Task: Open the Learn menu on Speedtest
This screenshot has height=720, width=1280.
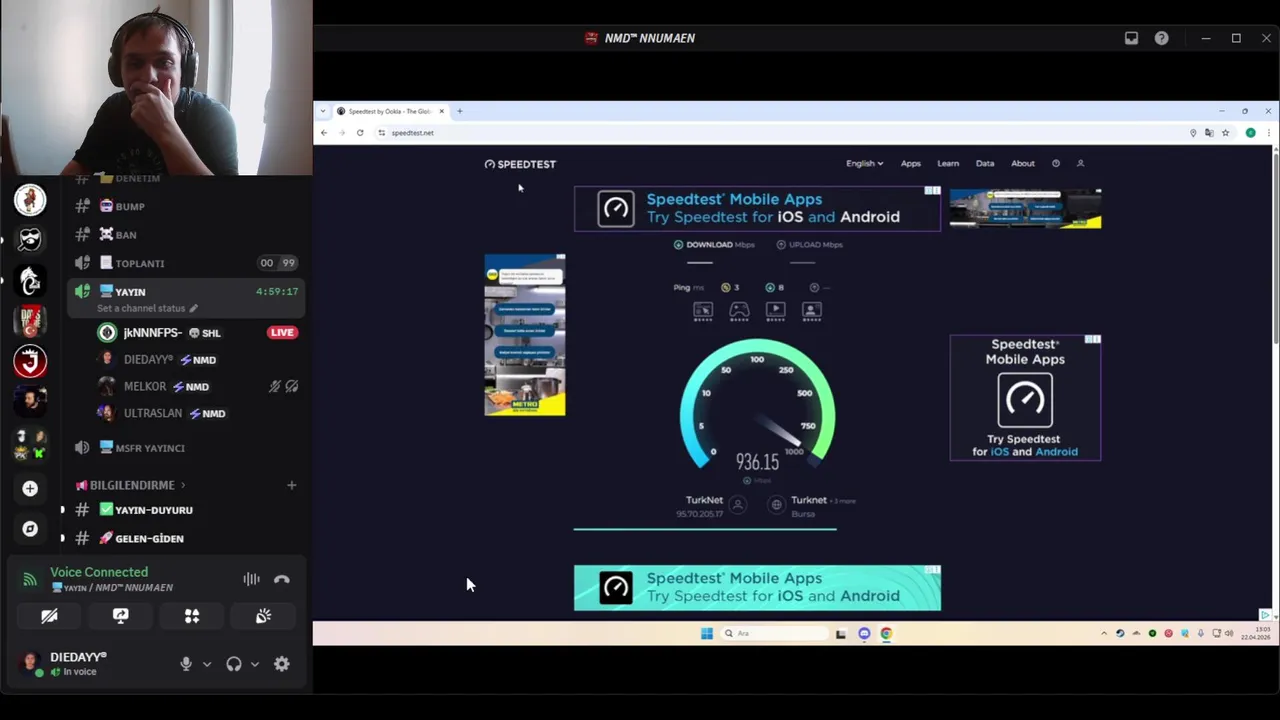Action: tap(948, 163)
